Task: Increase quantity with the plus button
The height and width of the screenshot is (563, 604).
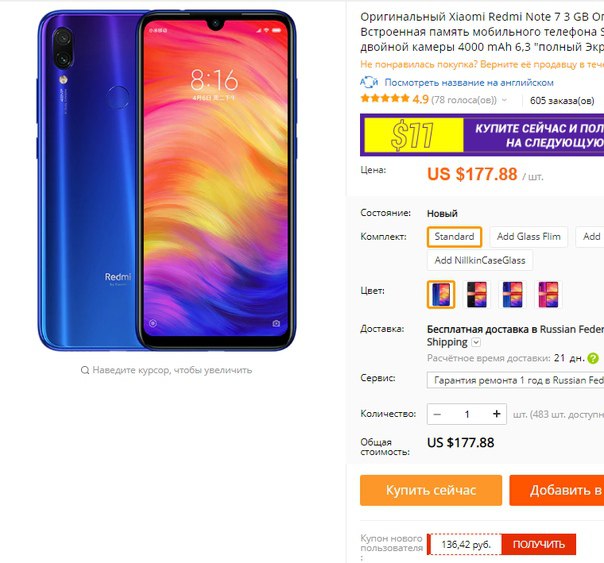Action: [496, 414]
